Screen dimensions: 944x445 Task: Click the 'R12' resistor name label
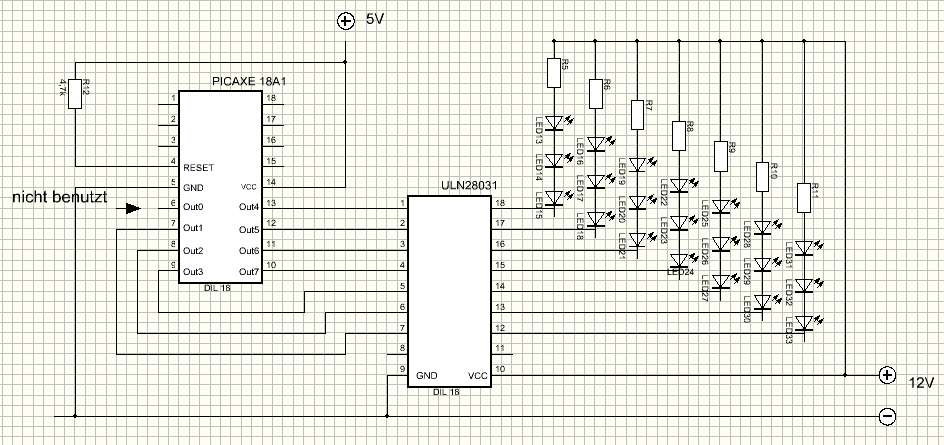86,86
